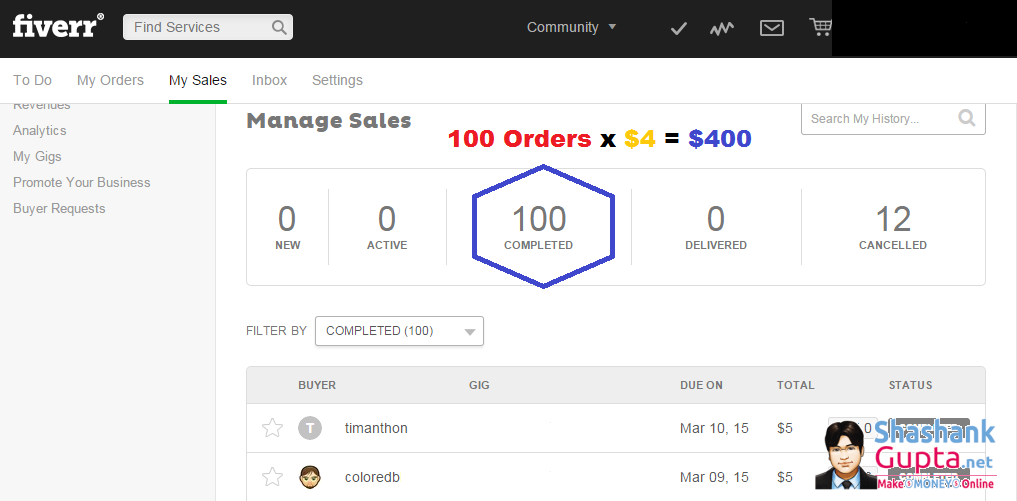Screen dimensions: 1017x501
Task: Click the Mar 09, 15 due date
Action: 714,477
